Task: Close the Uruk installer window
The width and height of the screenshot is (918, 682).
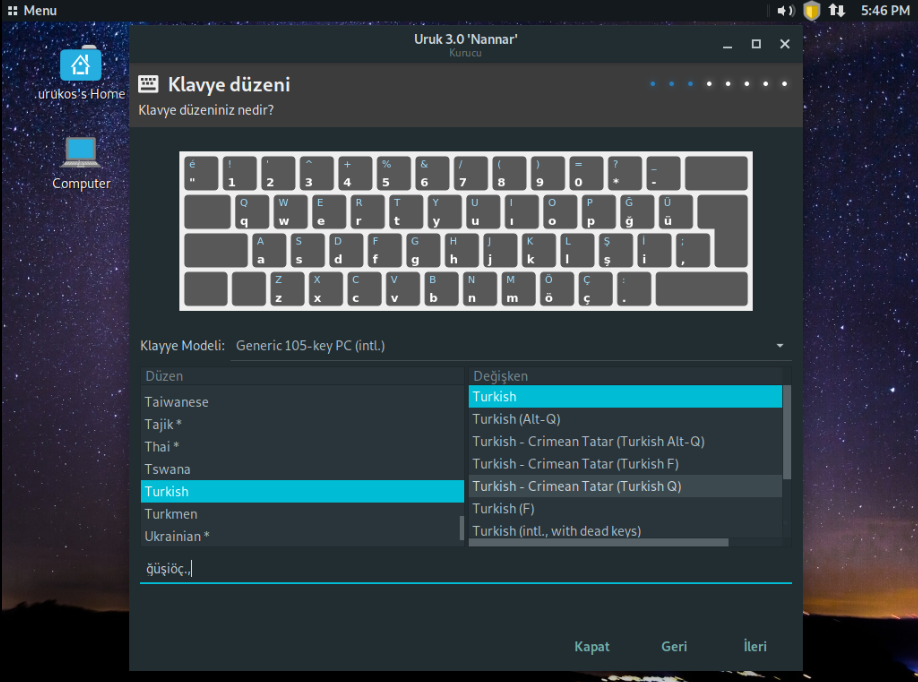Action: (785, 44)
